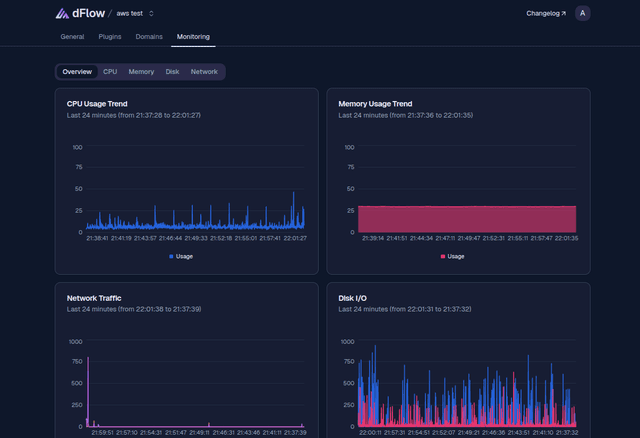Screen dimensions: 640x438
Task: Show the Memory monitoring view
Action: (x=141, y=72)
